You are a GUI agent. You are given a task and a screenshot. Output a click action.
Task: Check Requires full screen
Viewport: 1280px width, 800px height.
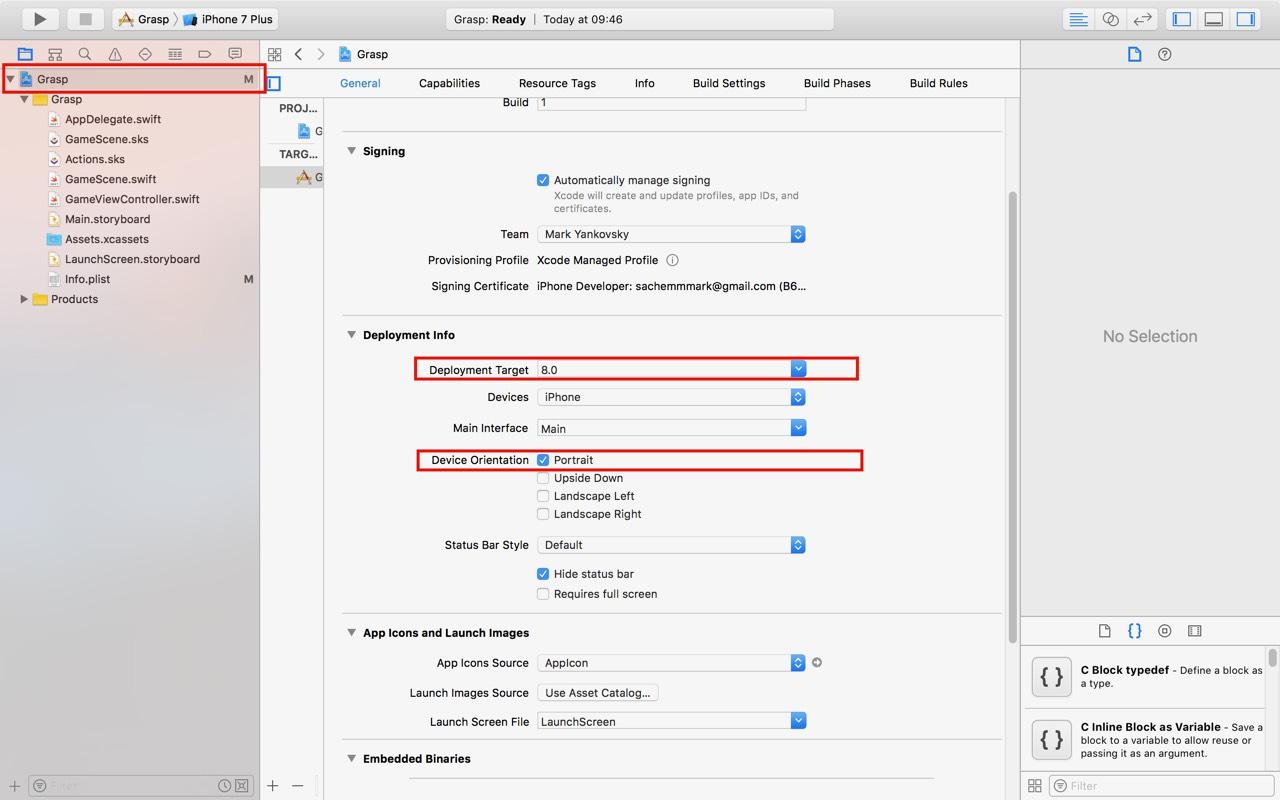click(543, 594)
